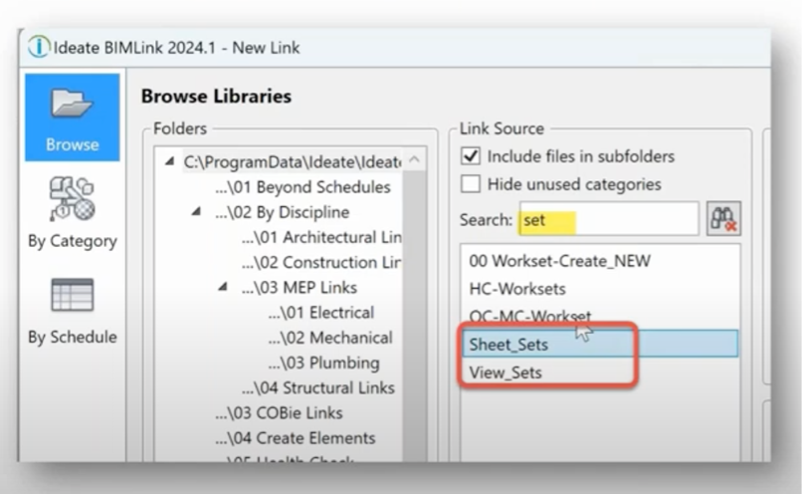Switch to By Category view
806x495 pixels.
72,213
